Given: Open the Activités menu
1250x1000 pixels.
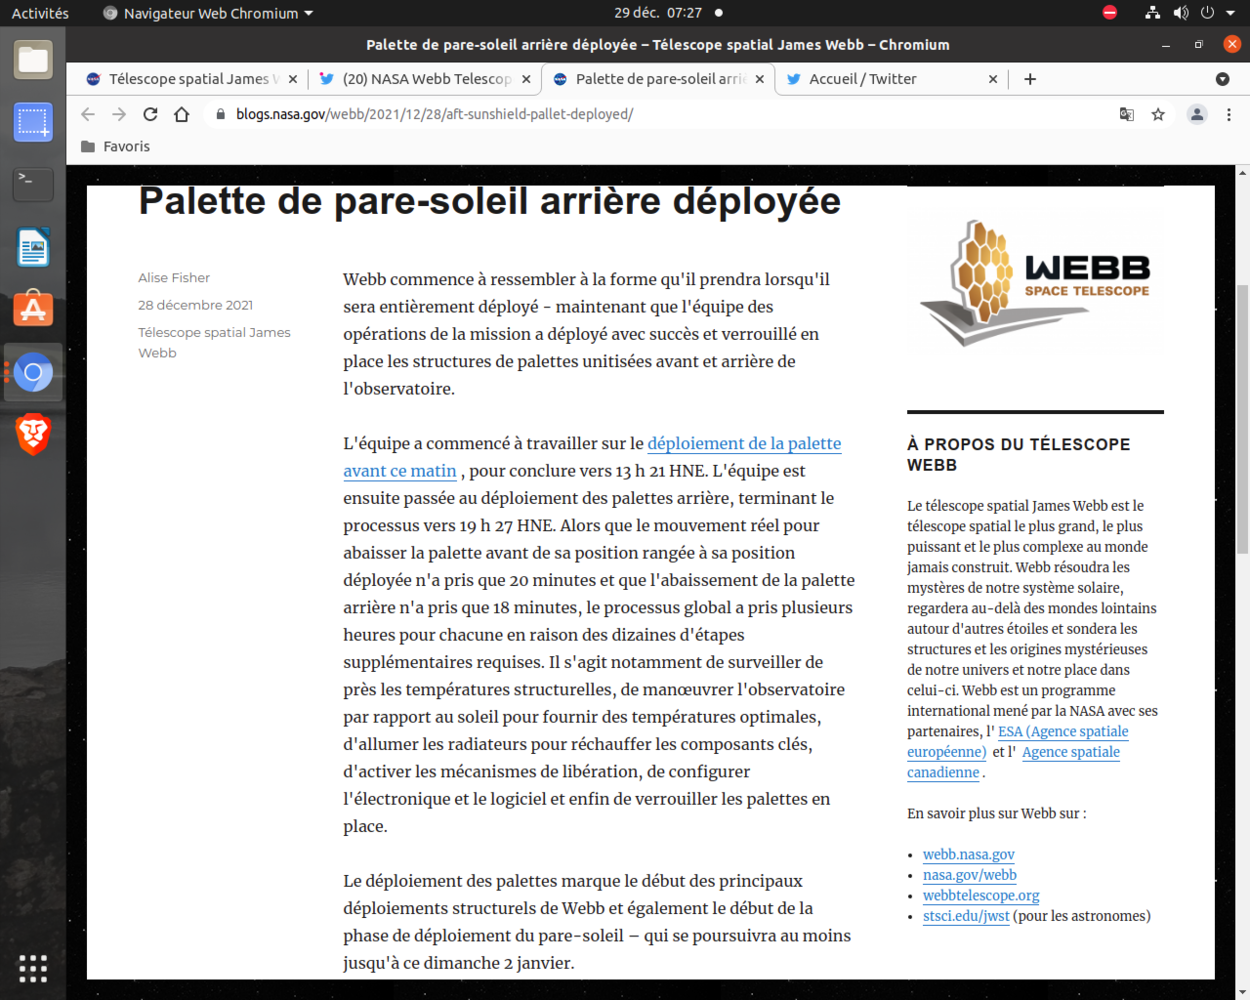Looking at the screenshot, I should pos(39,13).
